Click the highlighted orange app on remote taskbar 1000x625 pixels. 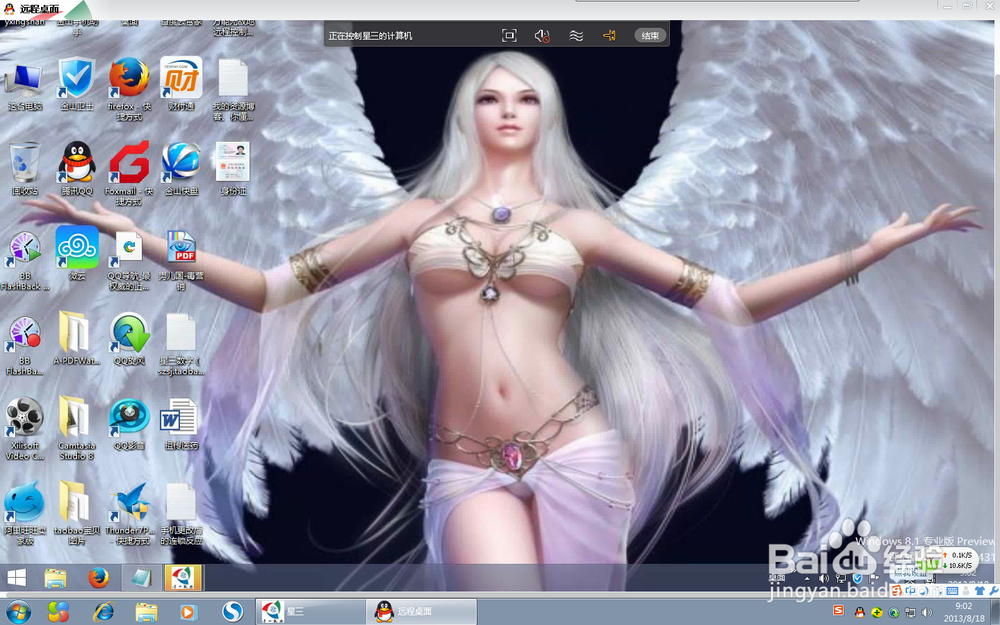[x=184, y=578]
